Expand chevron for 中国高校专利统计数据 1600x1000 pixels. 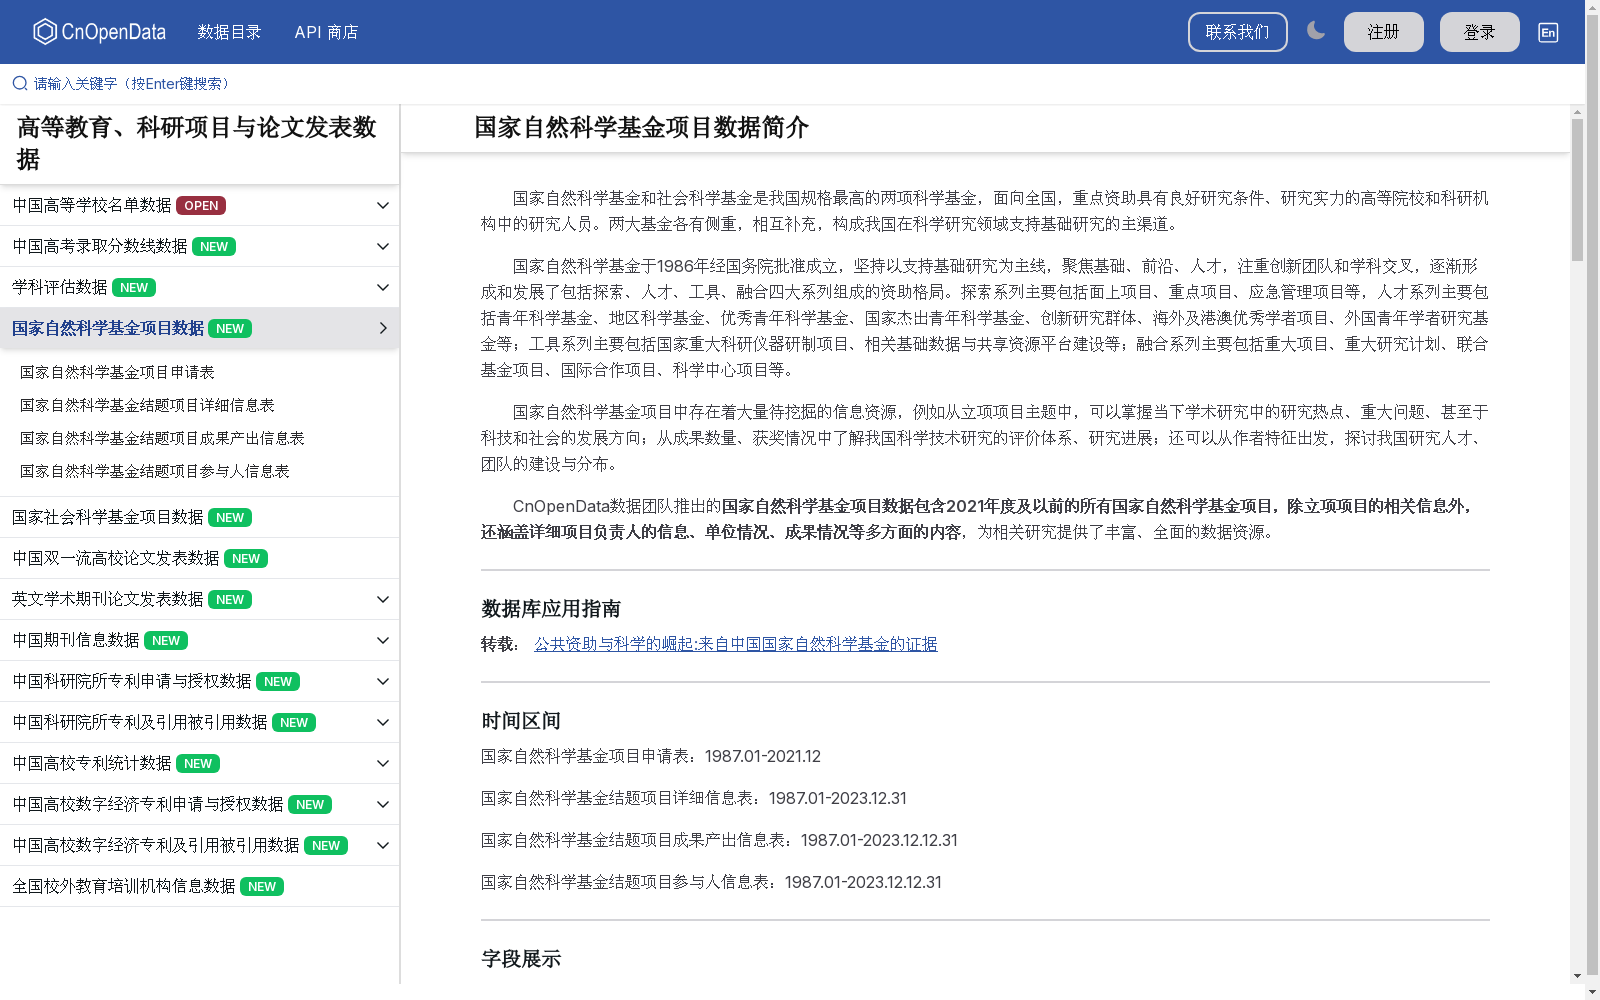click(x=382, y=763)
